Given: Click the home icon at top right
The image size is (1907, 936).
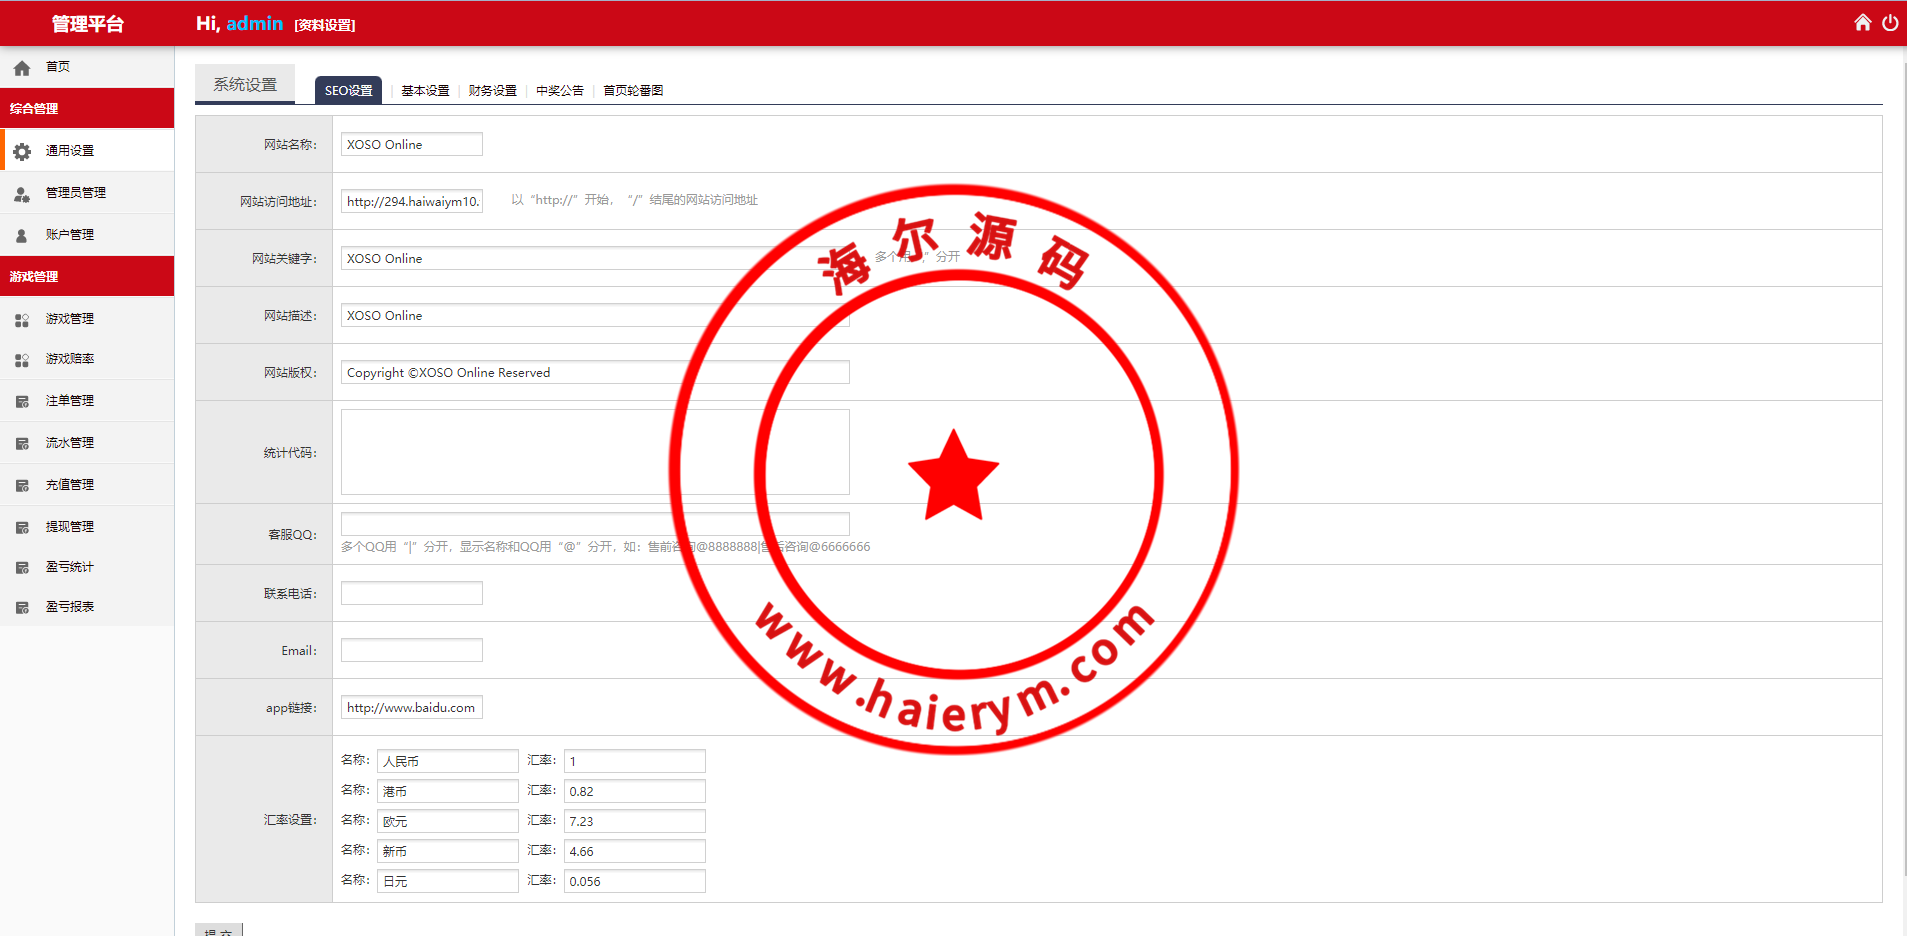Looking at the screenshot, I should point(1862,21).
